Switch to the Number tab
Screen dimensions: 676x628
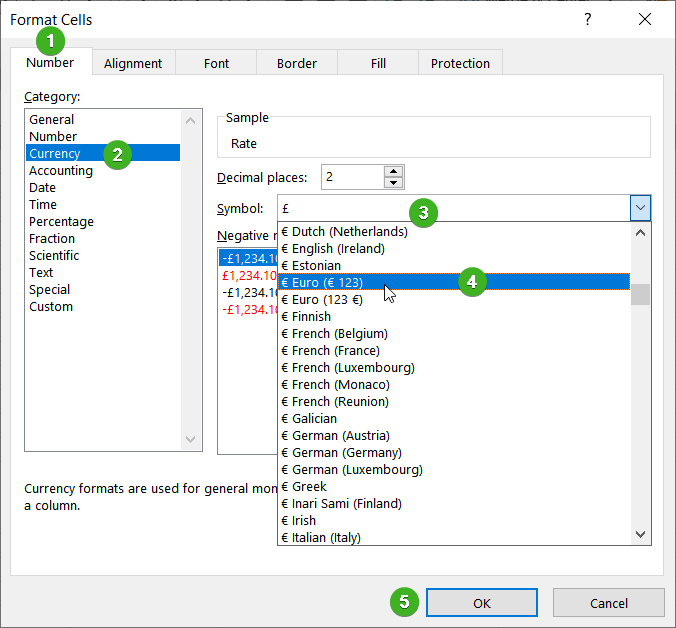[51, 62]
